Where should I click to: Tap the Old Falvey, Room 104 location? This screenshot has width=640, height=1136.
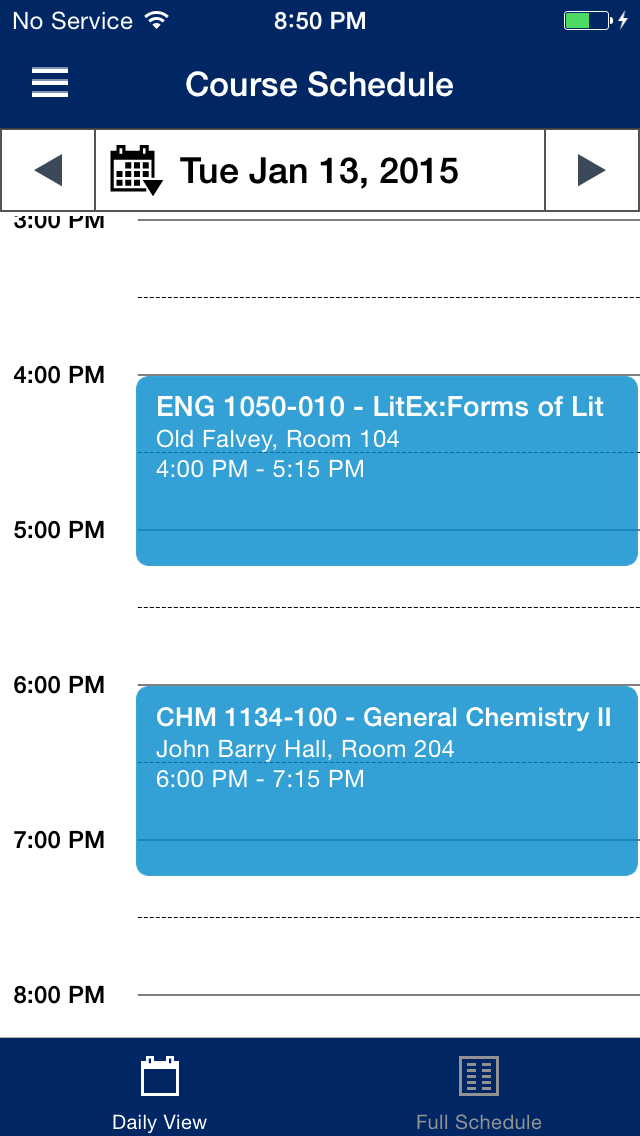(x=278, y=439)
